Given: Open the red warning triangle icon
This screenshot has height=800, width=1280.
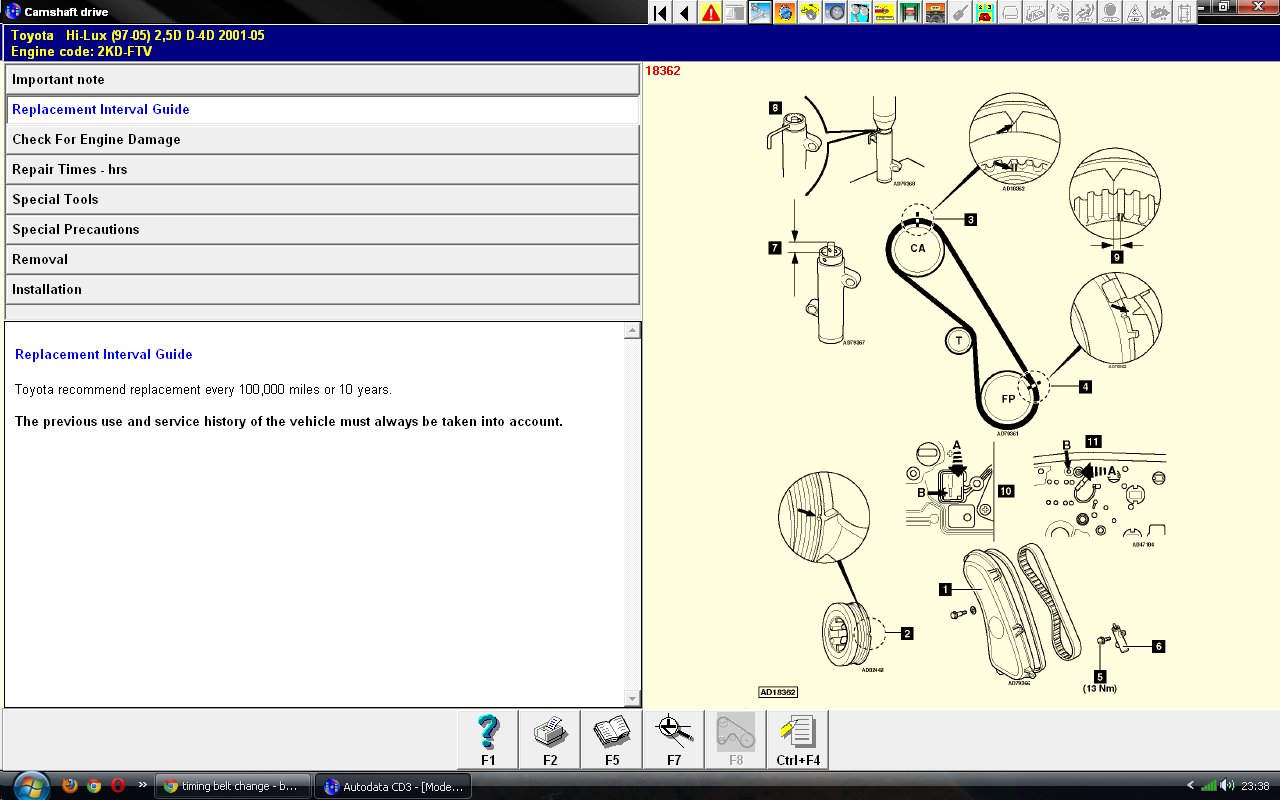Looking at the screenshot, I should pos(710,13).
